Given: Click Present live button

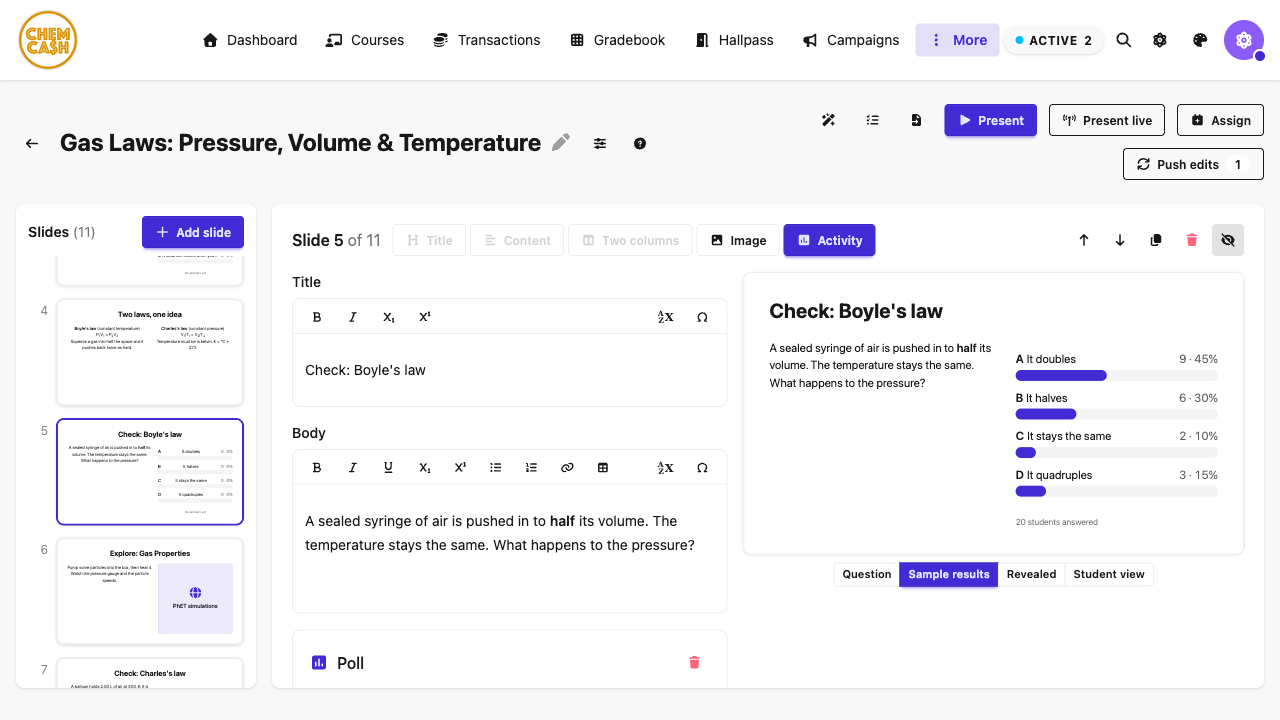Looking at the screenshot, I should coord(1107,120).
